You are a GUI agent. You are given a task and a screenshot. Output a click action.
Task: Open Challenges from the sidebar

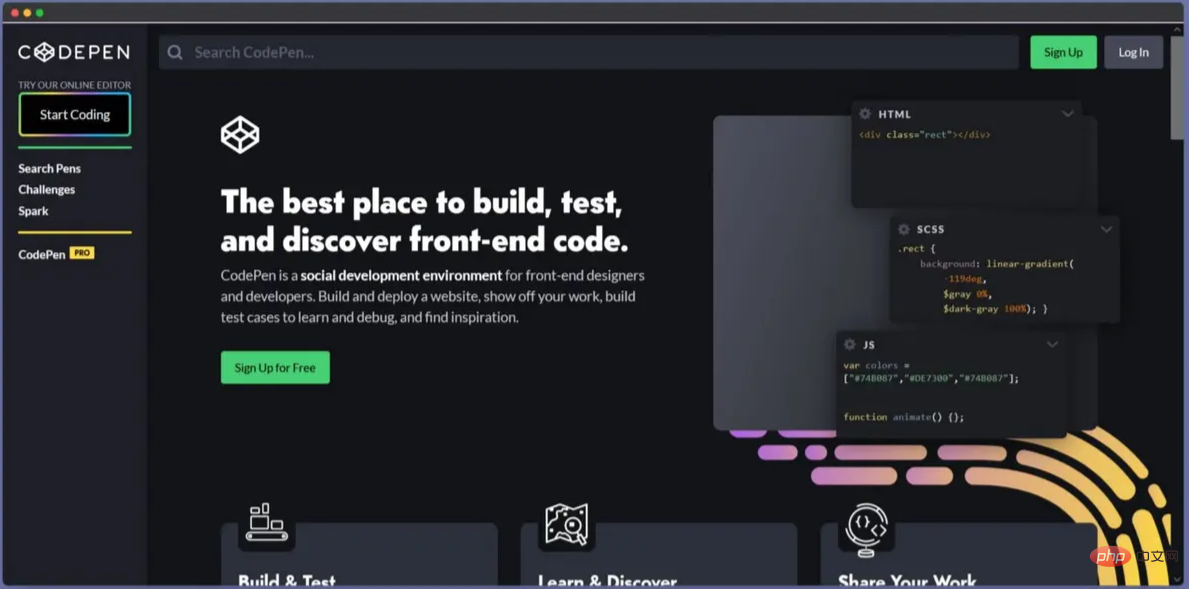tap(47, 190)
